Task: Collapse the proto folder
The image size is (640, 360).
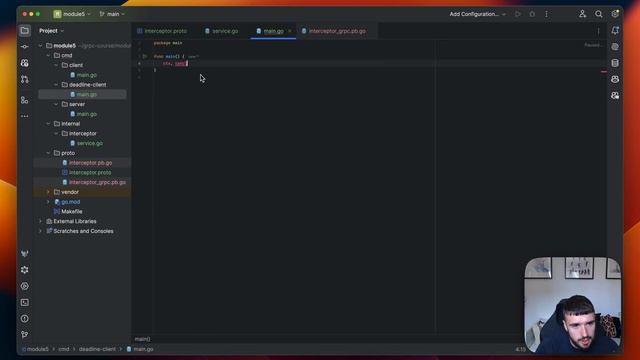Action: coord(48,153)
